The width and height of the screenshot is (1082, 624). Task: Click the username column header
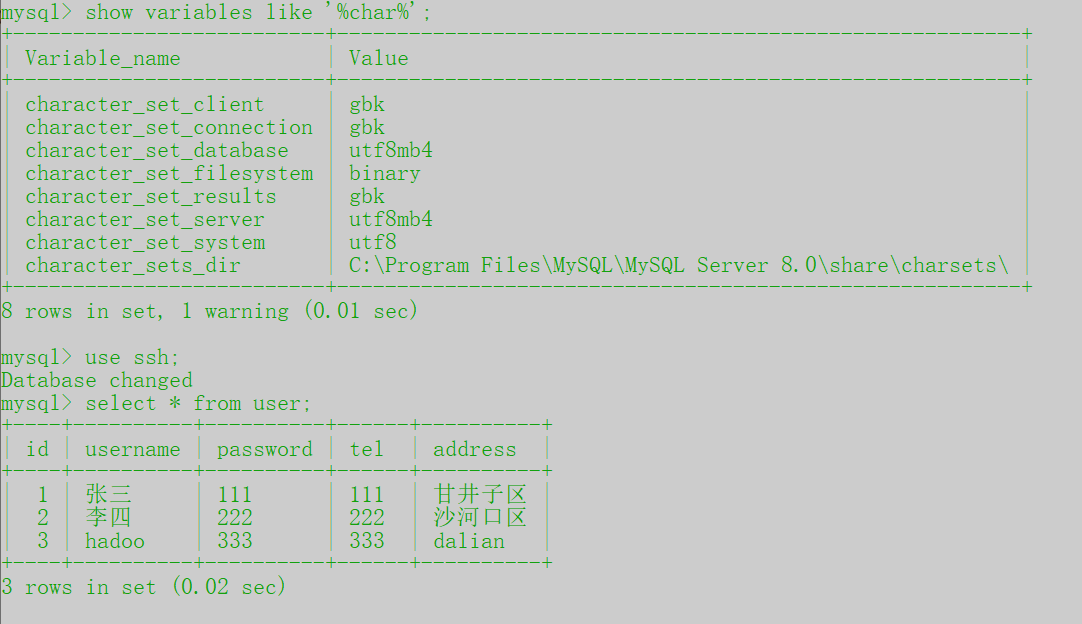(133, 449)
